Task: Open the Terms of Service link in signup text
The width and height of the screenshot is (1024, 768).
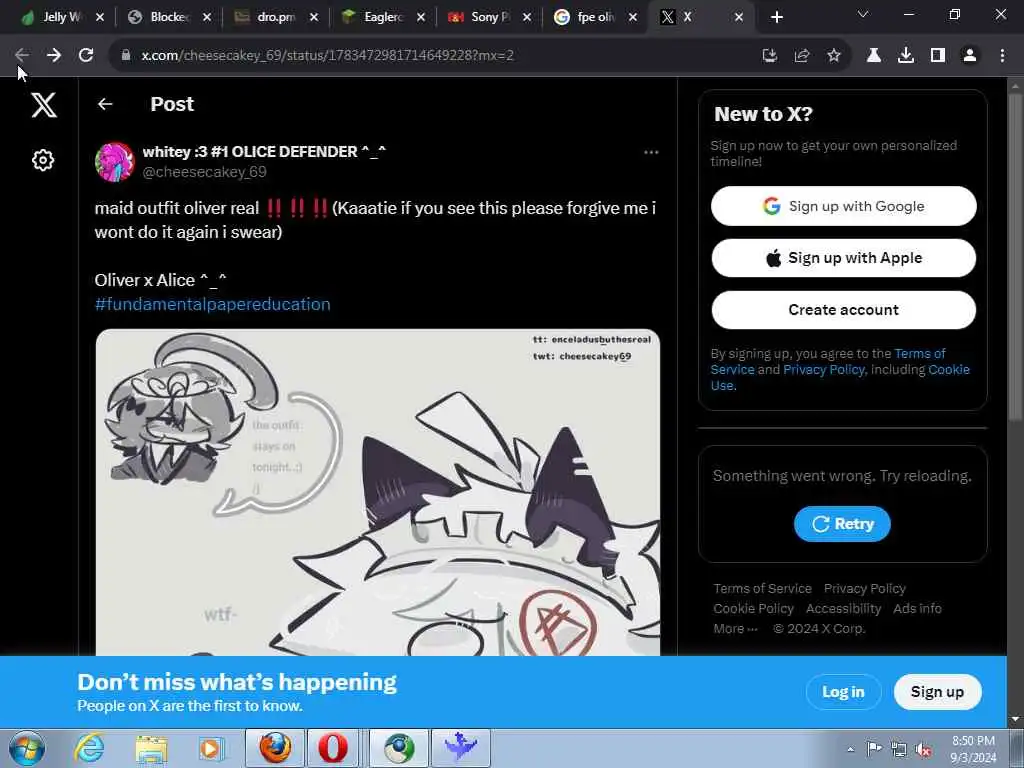Action: (920, 354)
